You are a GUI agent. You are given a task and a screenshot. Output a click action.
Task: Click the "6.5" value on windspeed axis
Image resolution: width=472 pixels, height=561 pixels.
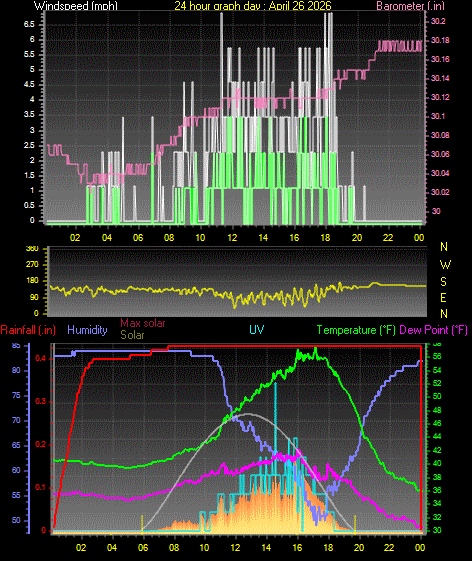tap(29, 24)
